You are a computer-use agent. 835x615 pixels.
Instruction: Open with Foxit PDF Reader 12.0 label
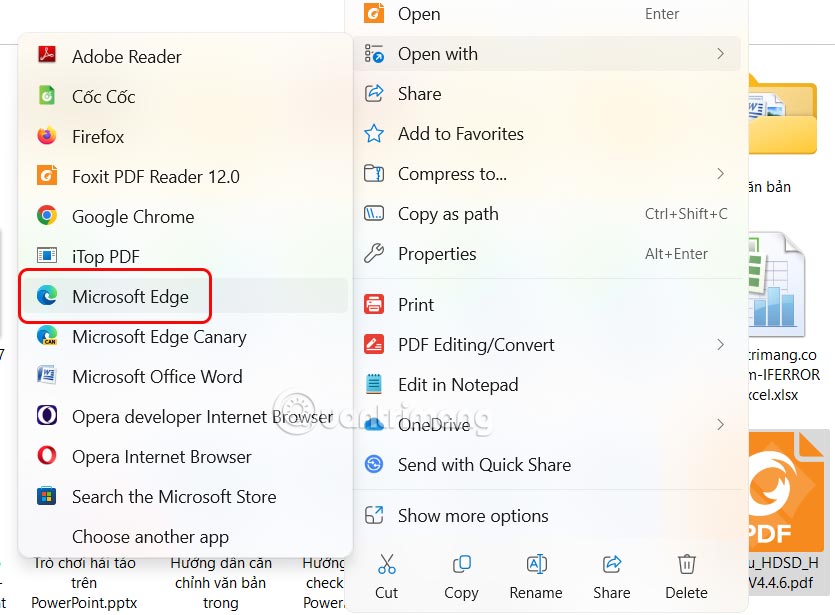156,176
